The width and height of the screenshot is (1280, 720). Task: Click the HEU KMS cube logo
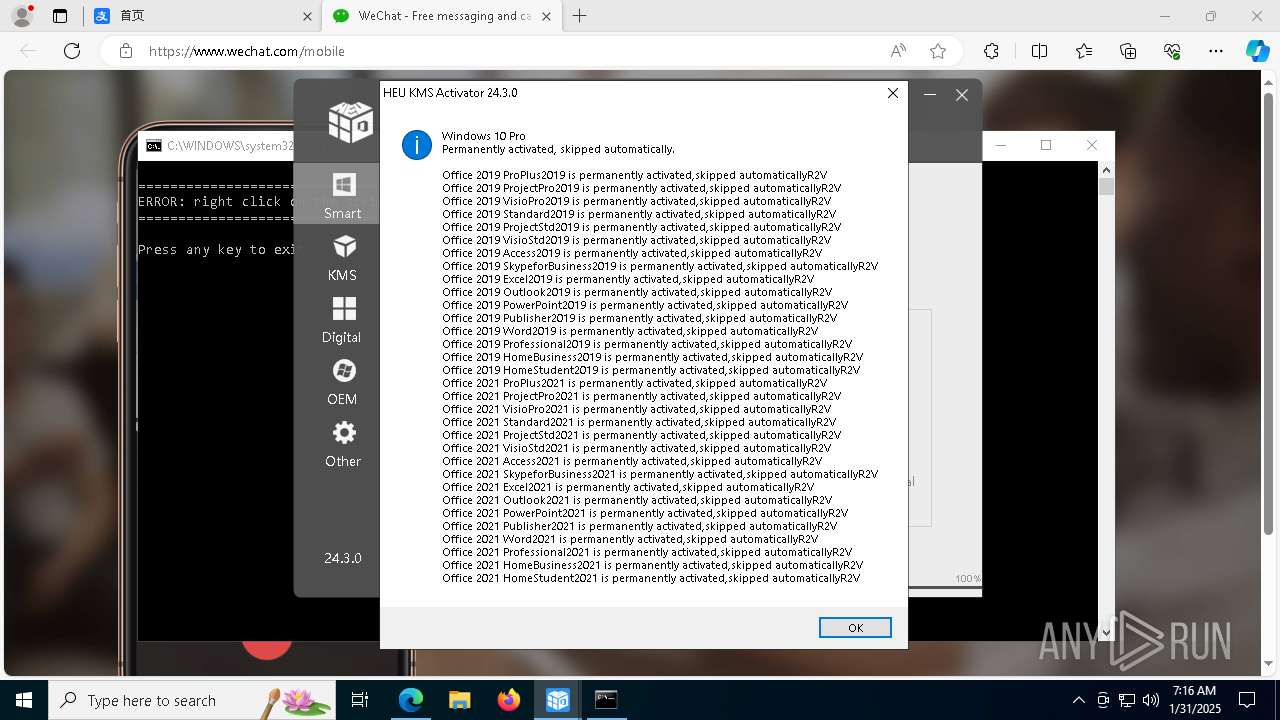[349, 122]
